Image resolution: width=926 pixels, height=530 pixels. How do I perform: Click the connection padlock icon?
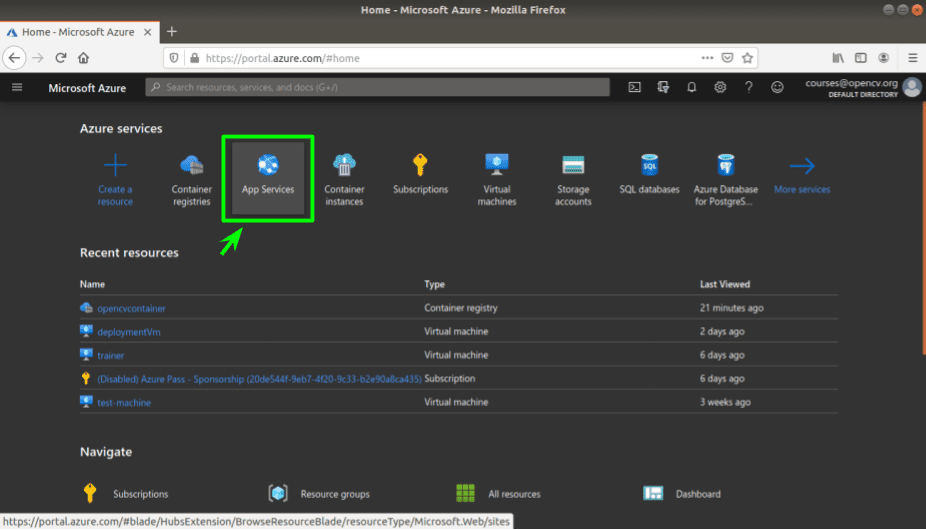point(194,58)
